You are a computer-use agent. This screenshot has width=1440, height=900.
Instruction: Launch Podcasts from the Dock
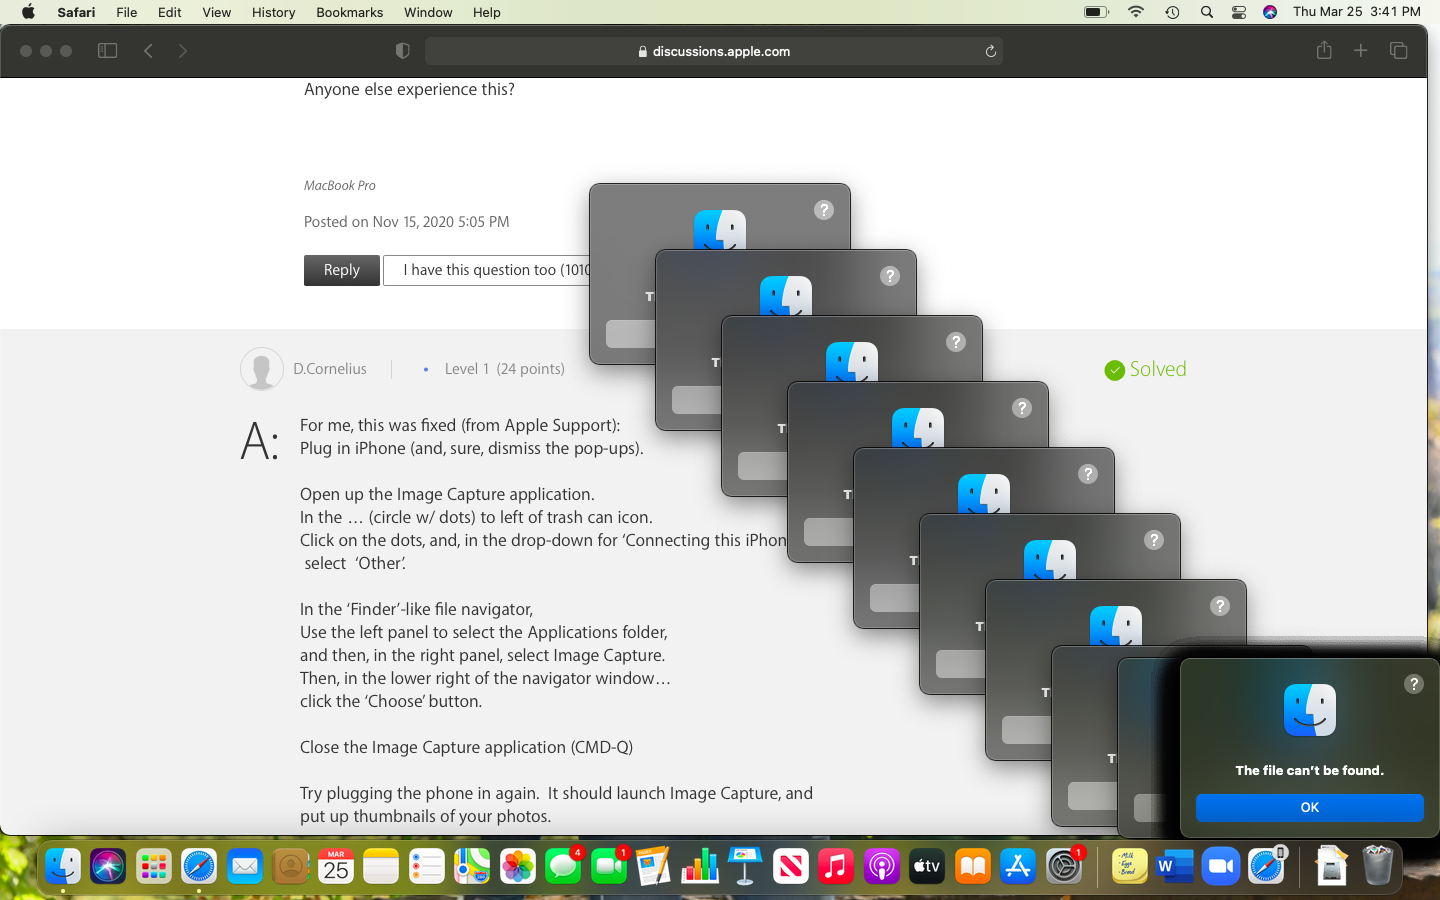[882, 866]
